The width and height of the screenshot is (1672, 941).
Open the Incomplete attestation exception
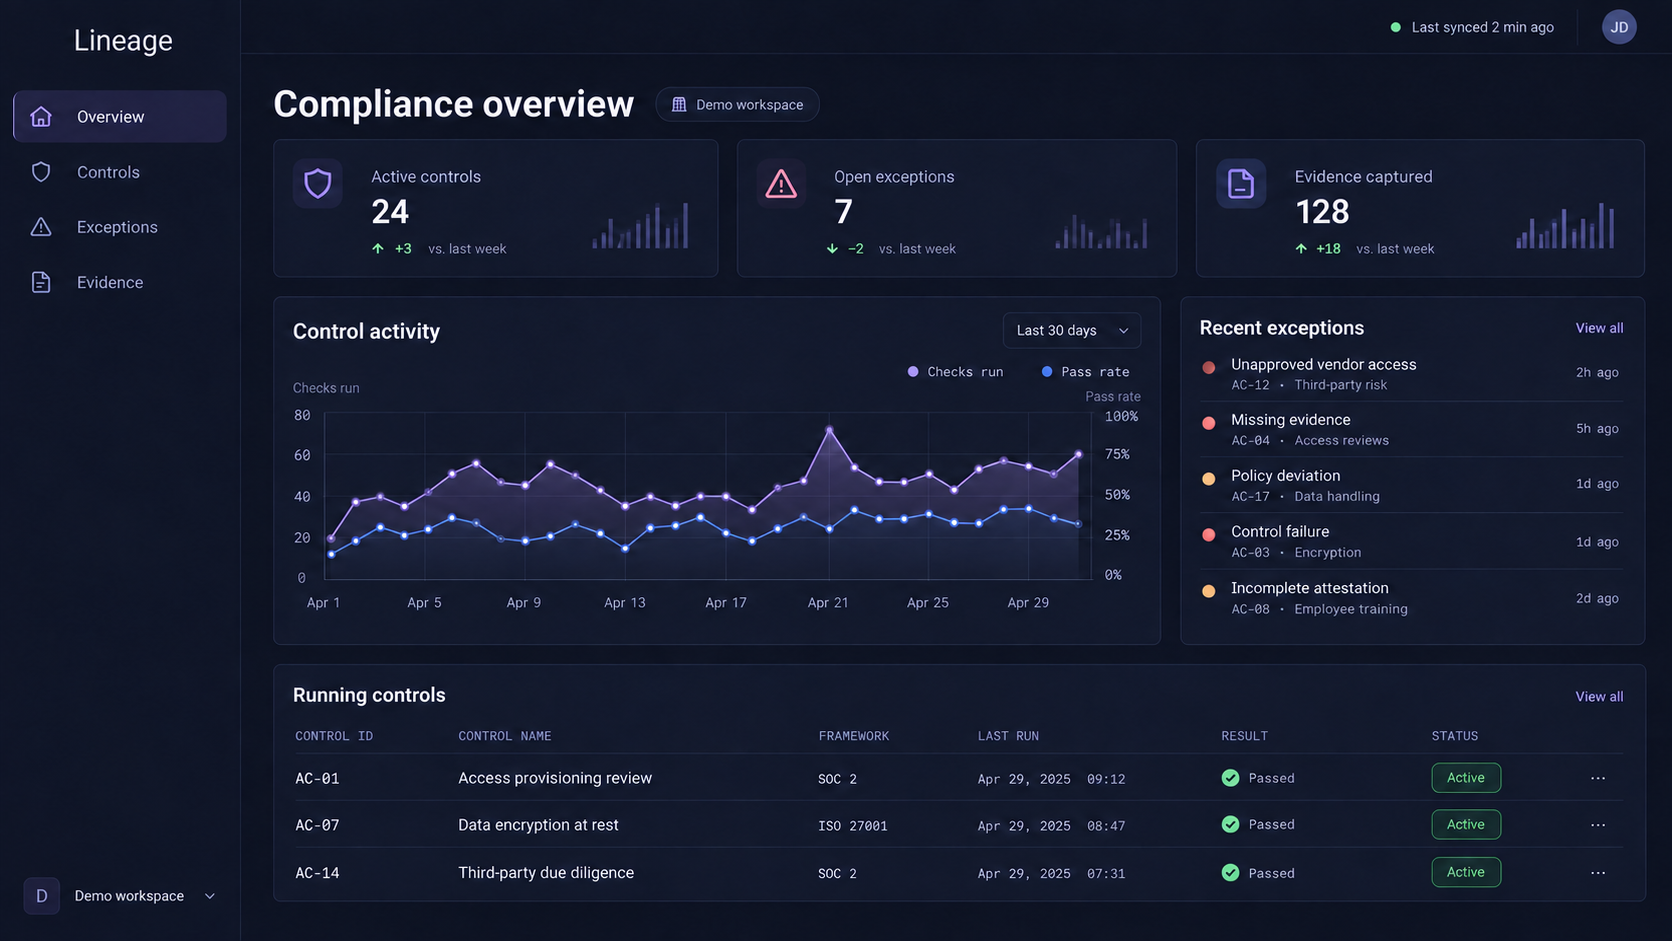pyautogui.click(x=1411, y=598)
